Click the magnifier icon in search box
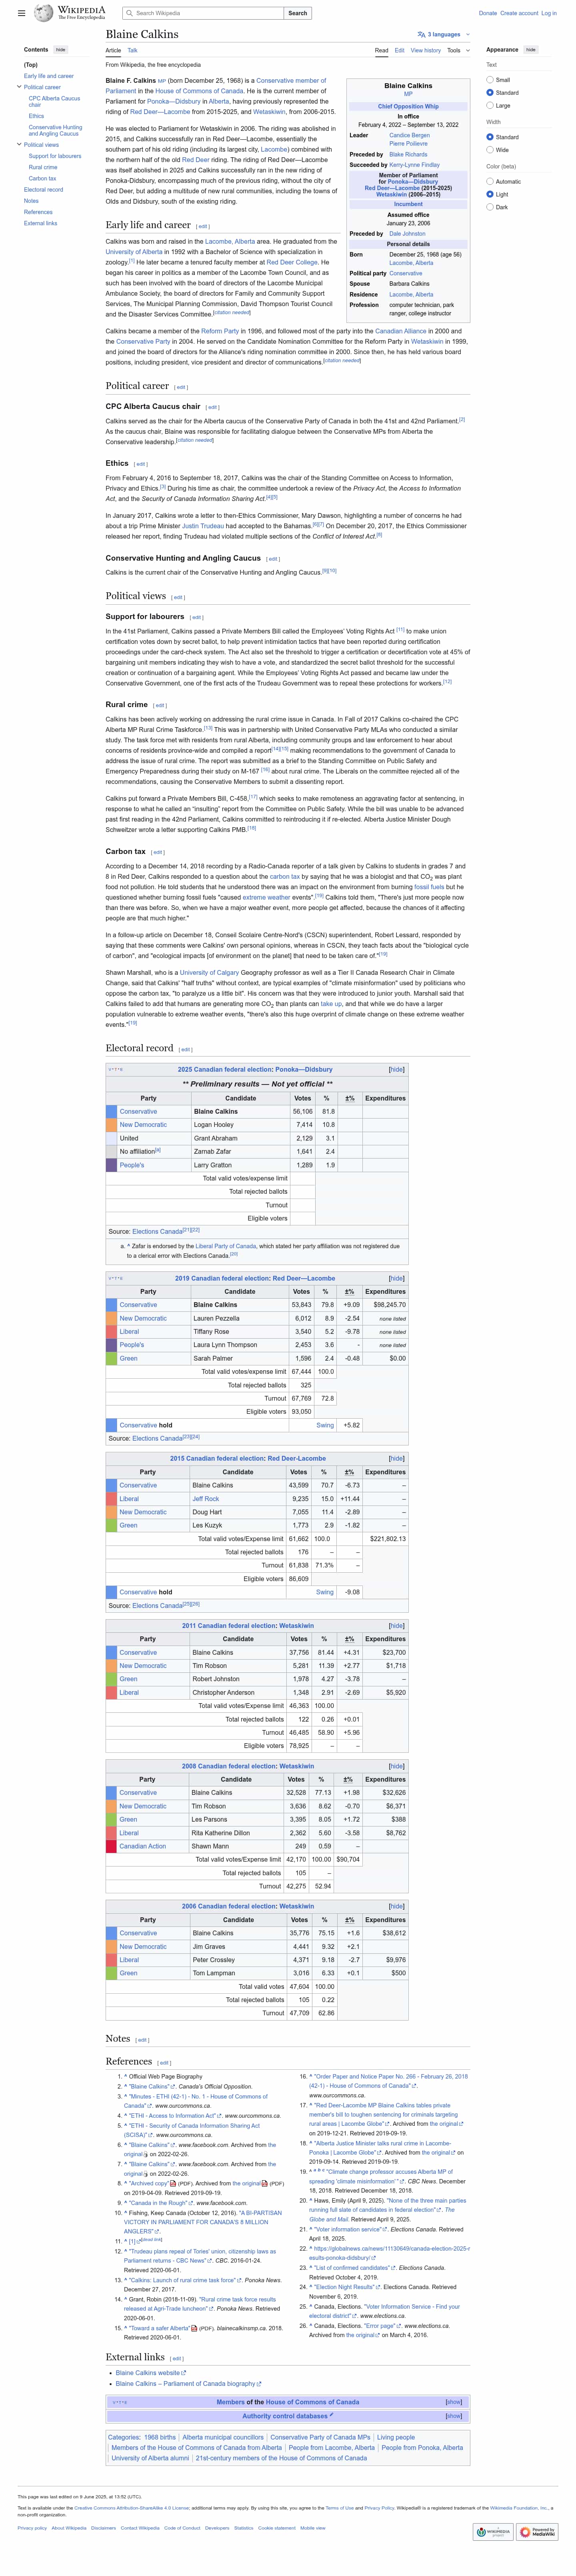 pos(130,13)
